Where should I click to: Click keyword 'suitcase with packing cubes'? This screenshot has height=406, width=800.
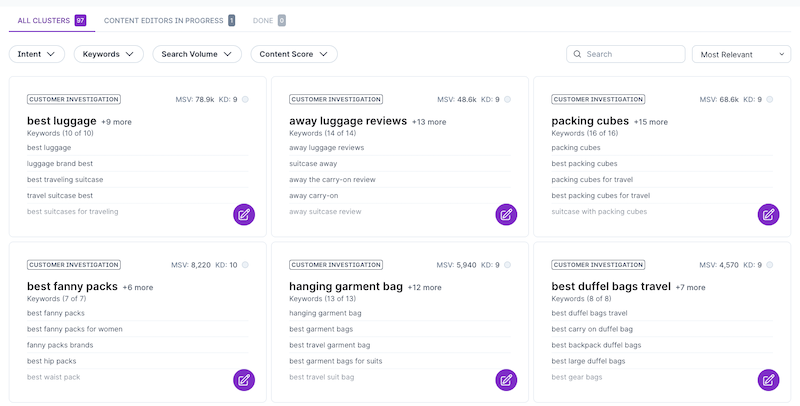tap(599, 211)
